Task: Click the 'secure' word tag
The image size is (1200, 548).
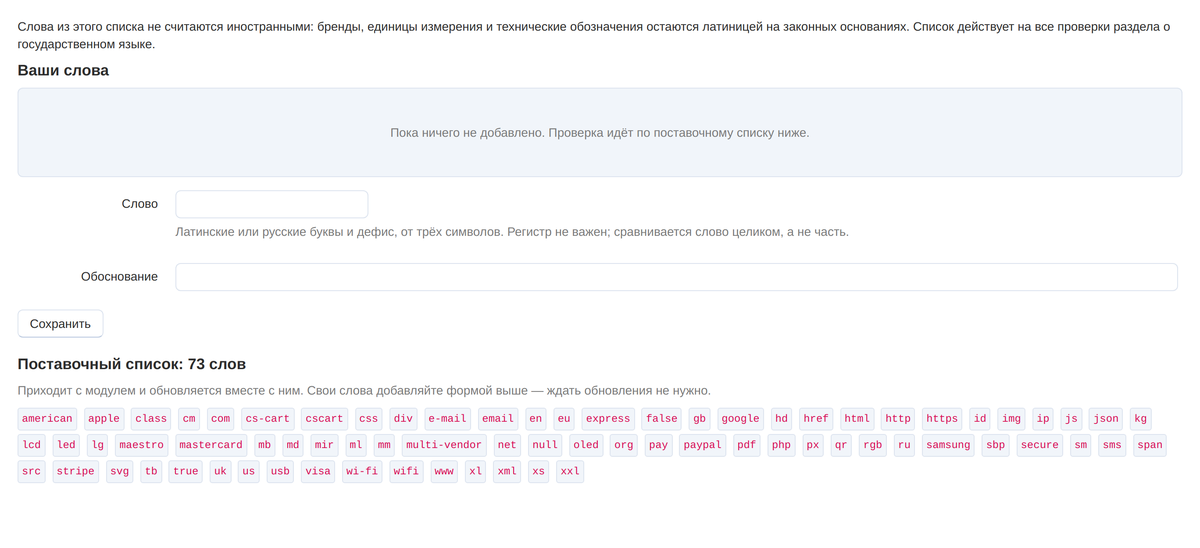Action: pos(1039,445)
